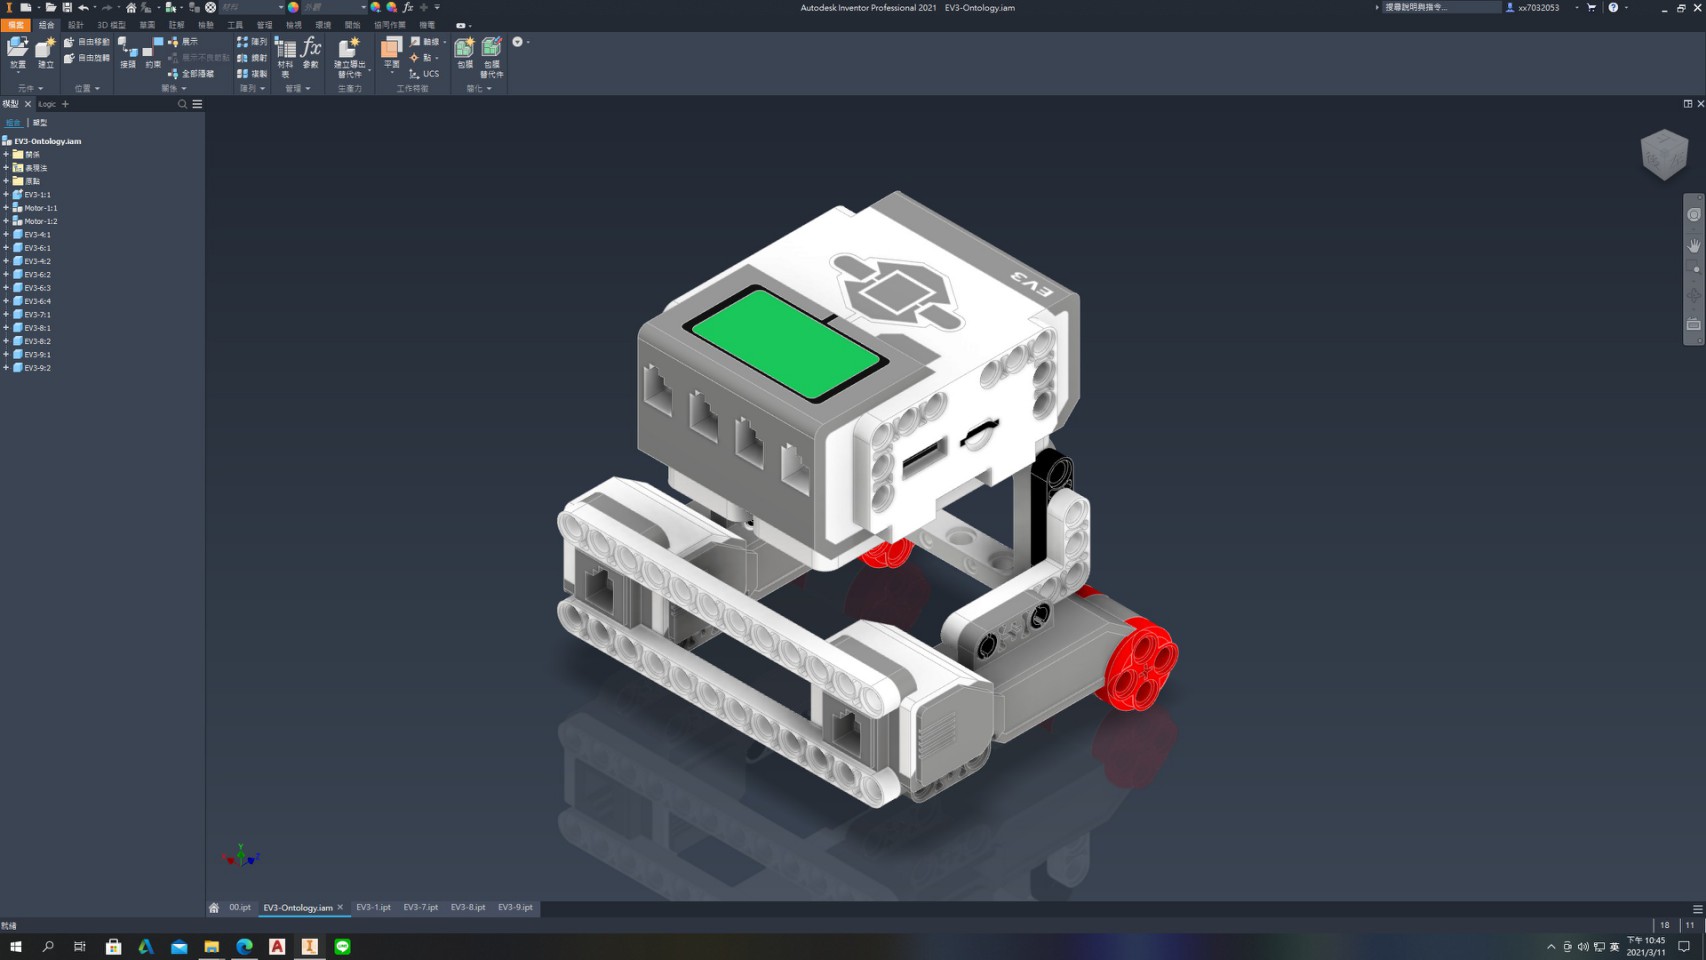
Task: Click the 點 (Work Point) tool
Action: click(424, 58)
